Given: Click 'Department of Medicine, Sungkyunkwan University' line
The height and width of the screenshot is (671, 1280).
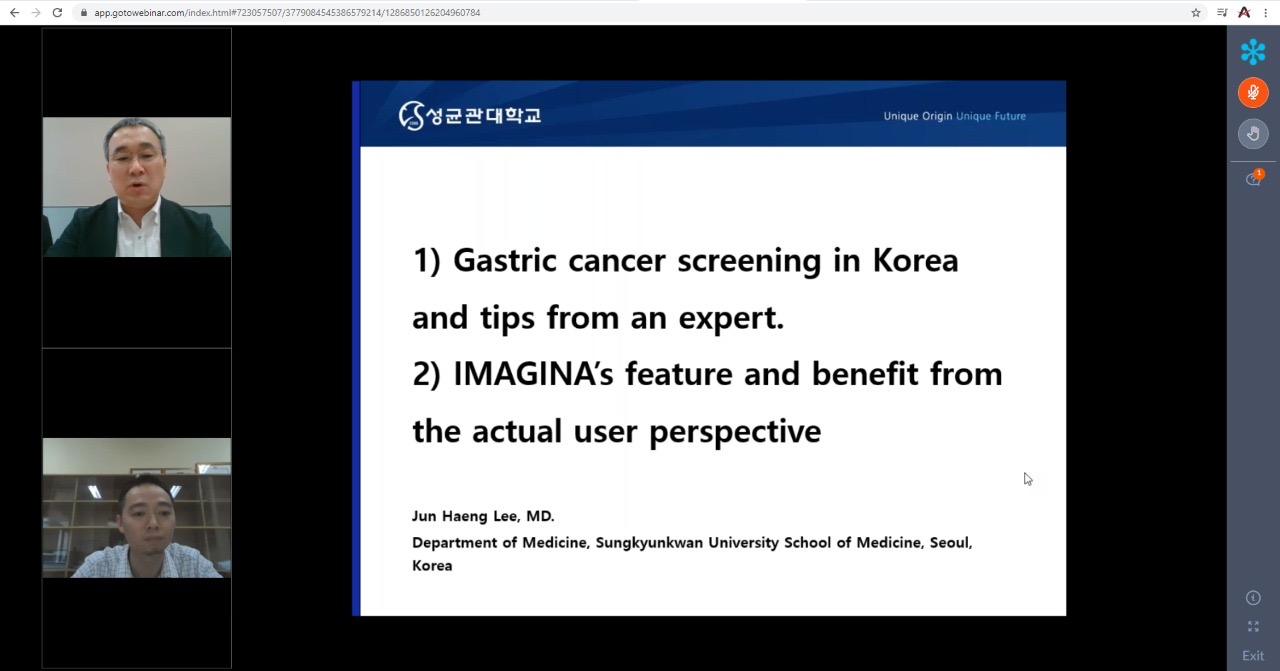Looking at the screenshot, I should [692, 542].
